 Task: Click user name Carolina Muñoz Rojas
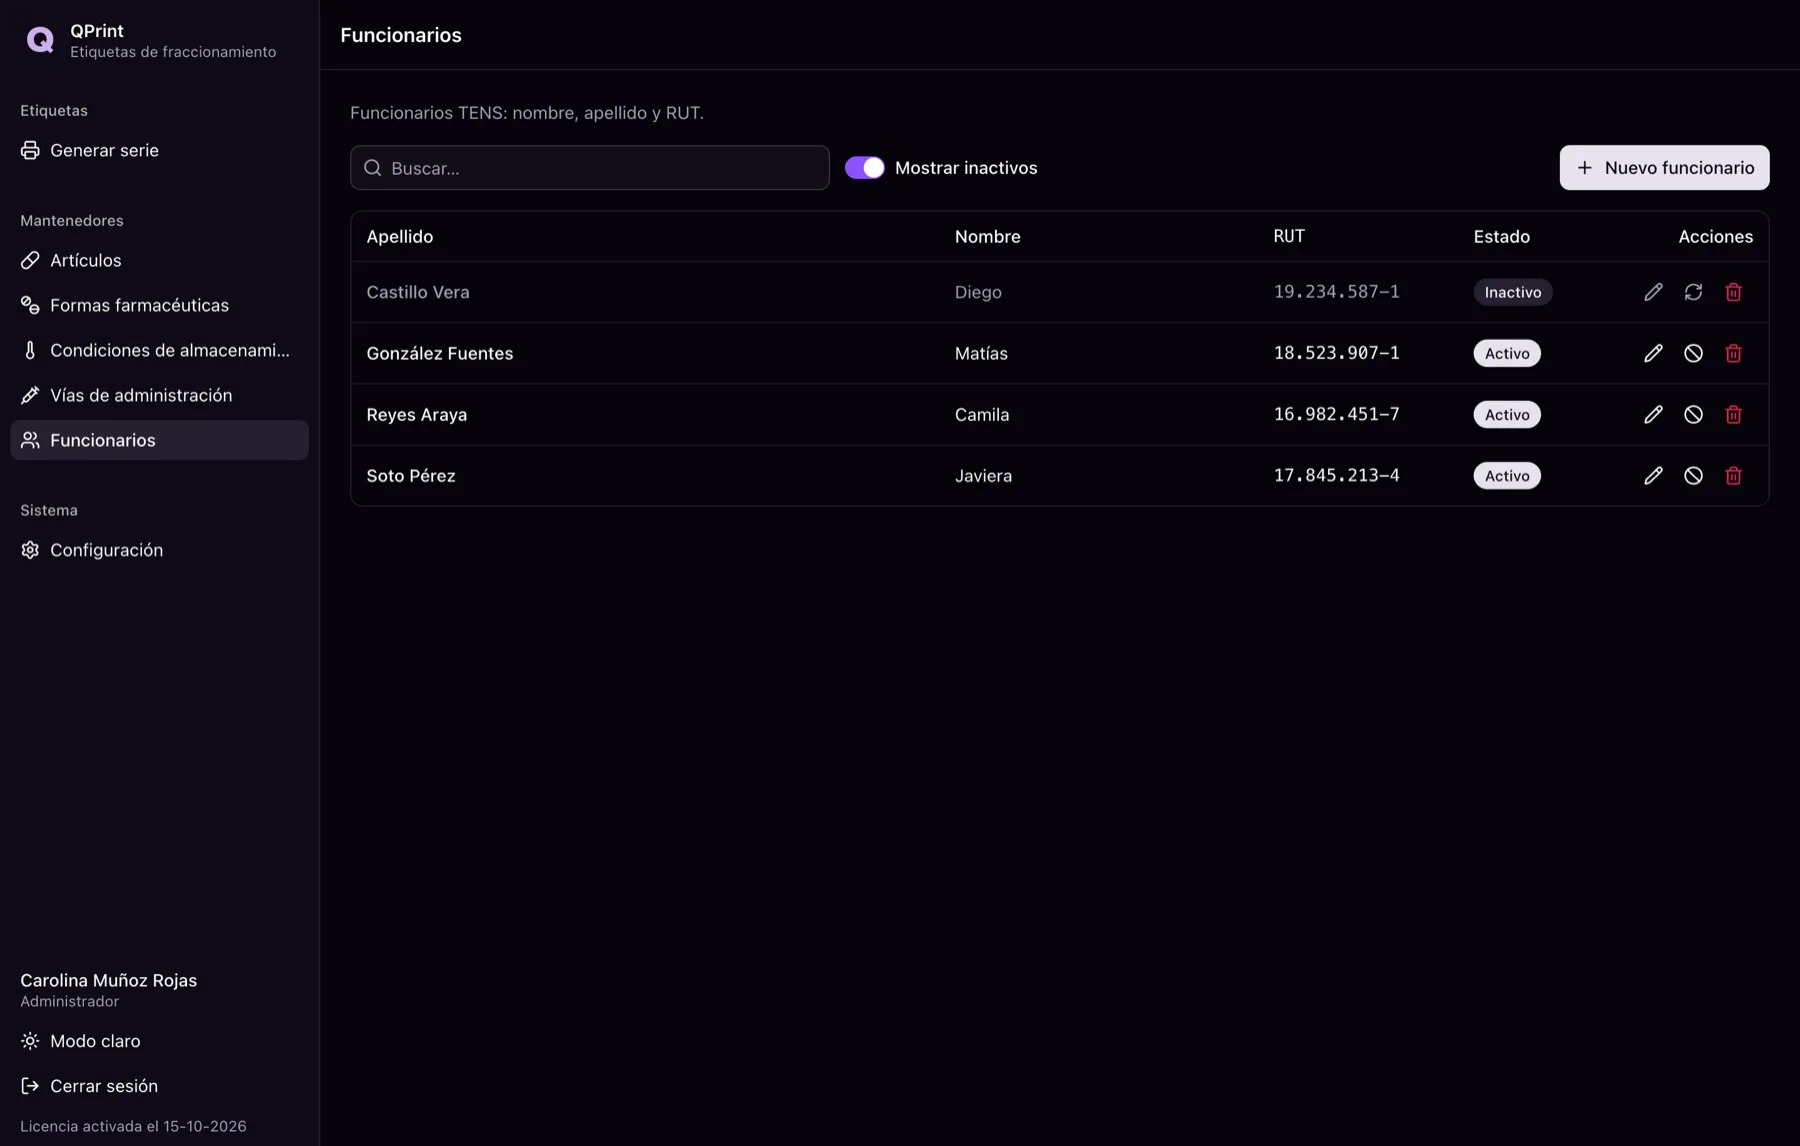[x=108, y=980]
